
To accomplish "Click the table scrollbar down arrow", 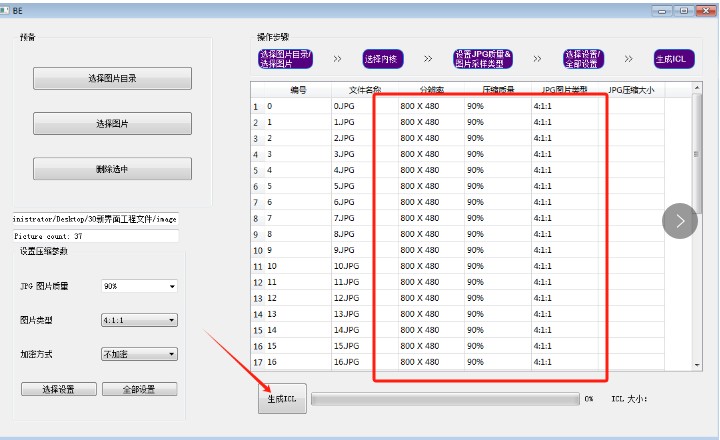I will (697, 365).
